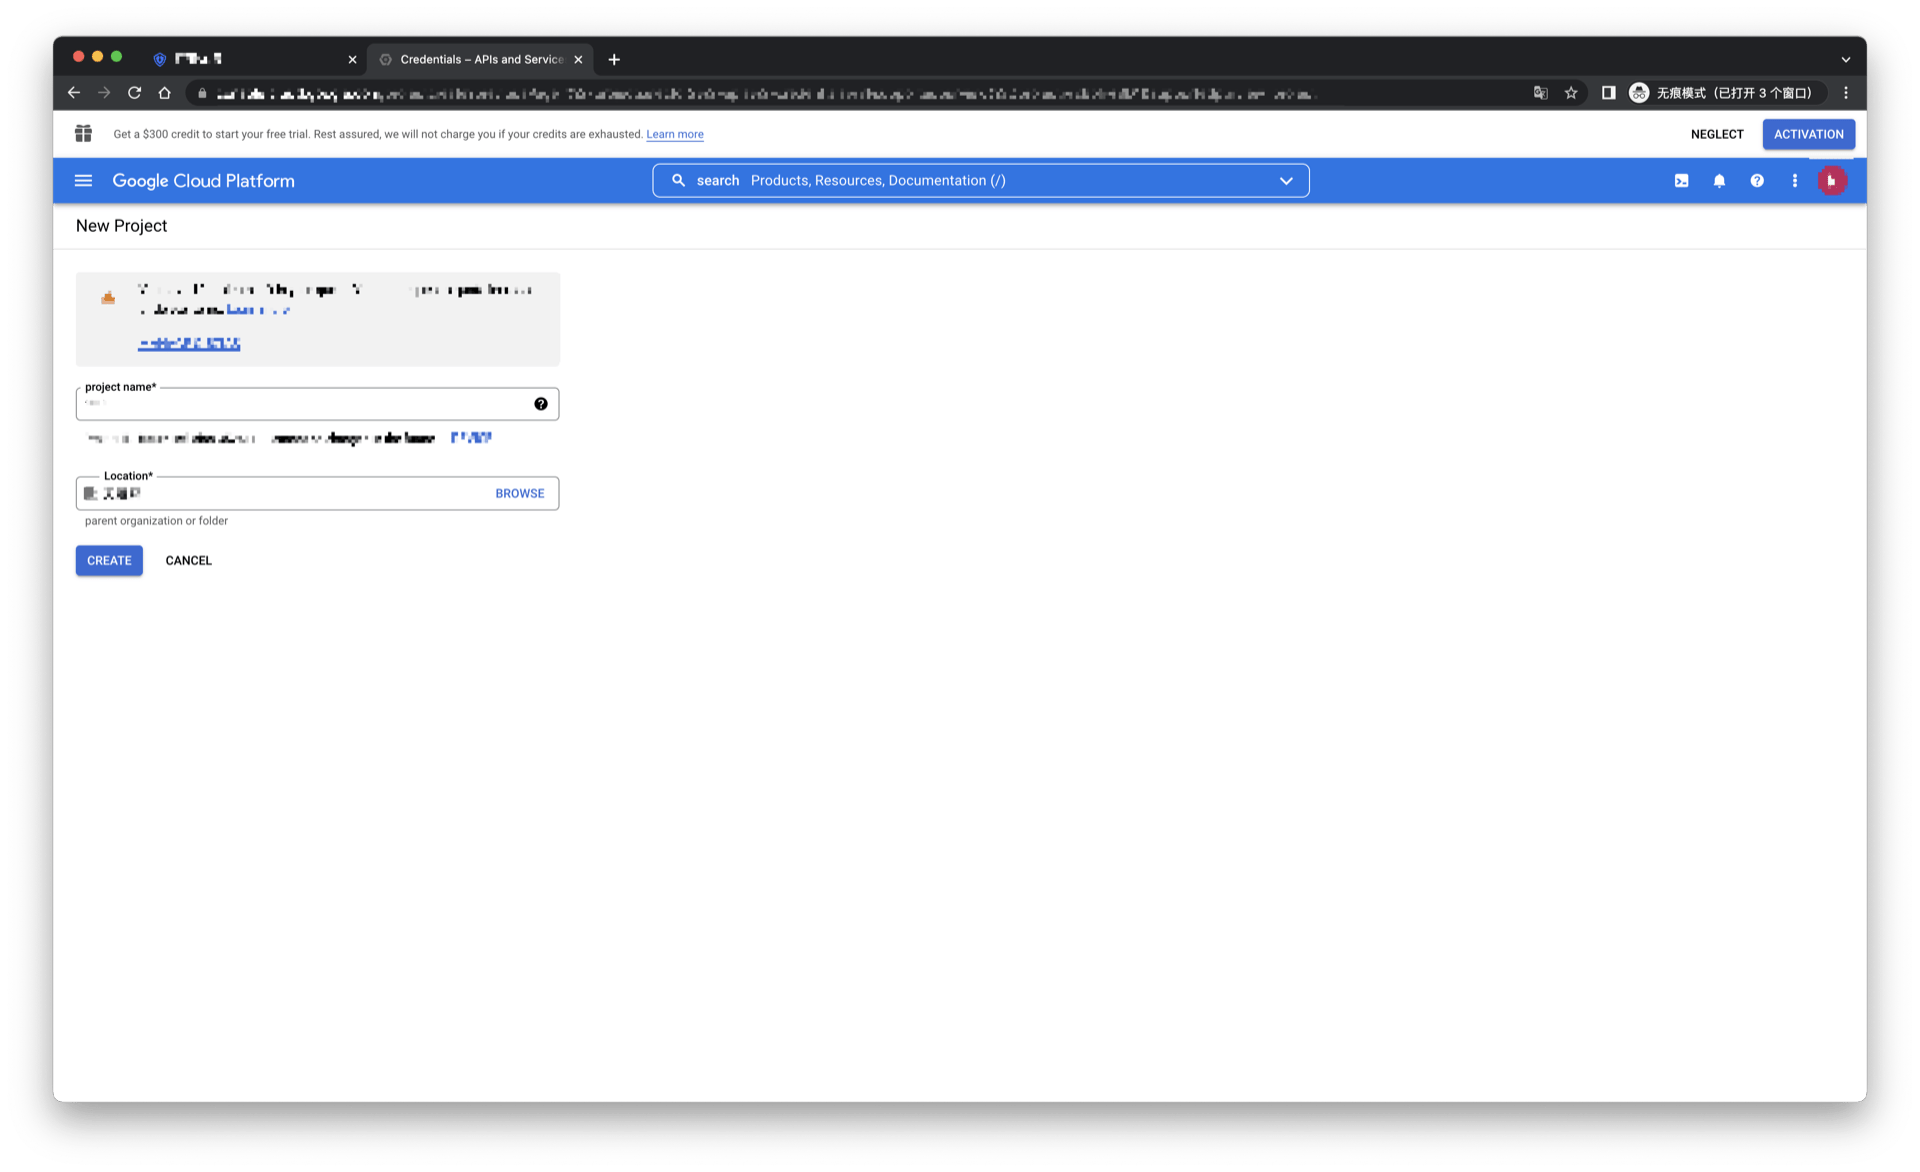Reload the page
1920x1172 pixels.
click(x=134, y=93)
